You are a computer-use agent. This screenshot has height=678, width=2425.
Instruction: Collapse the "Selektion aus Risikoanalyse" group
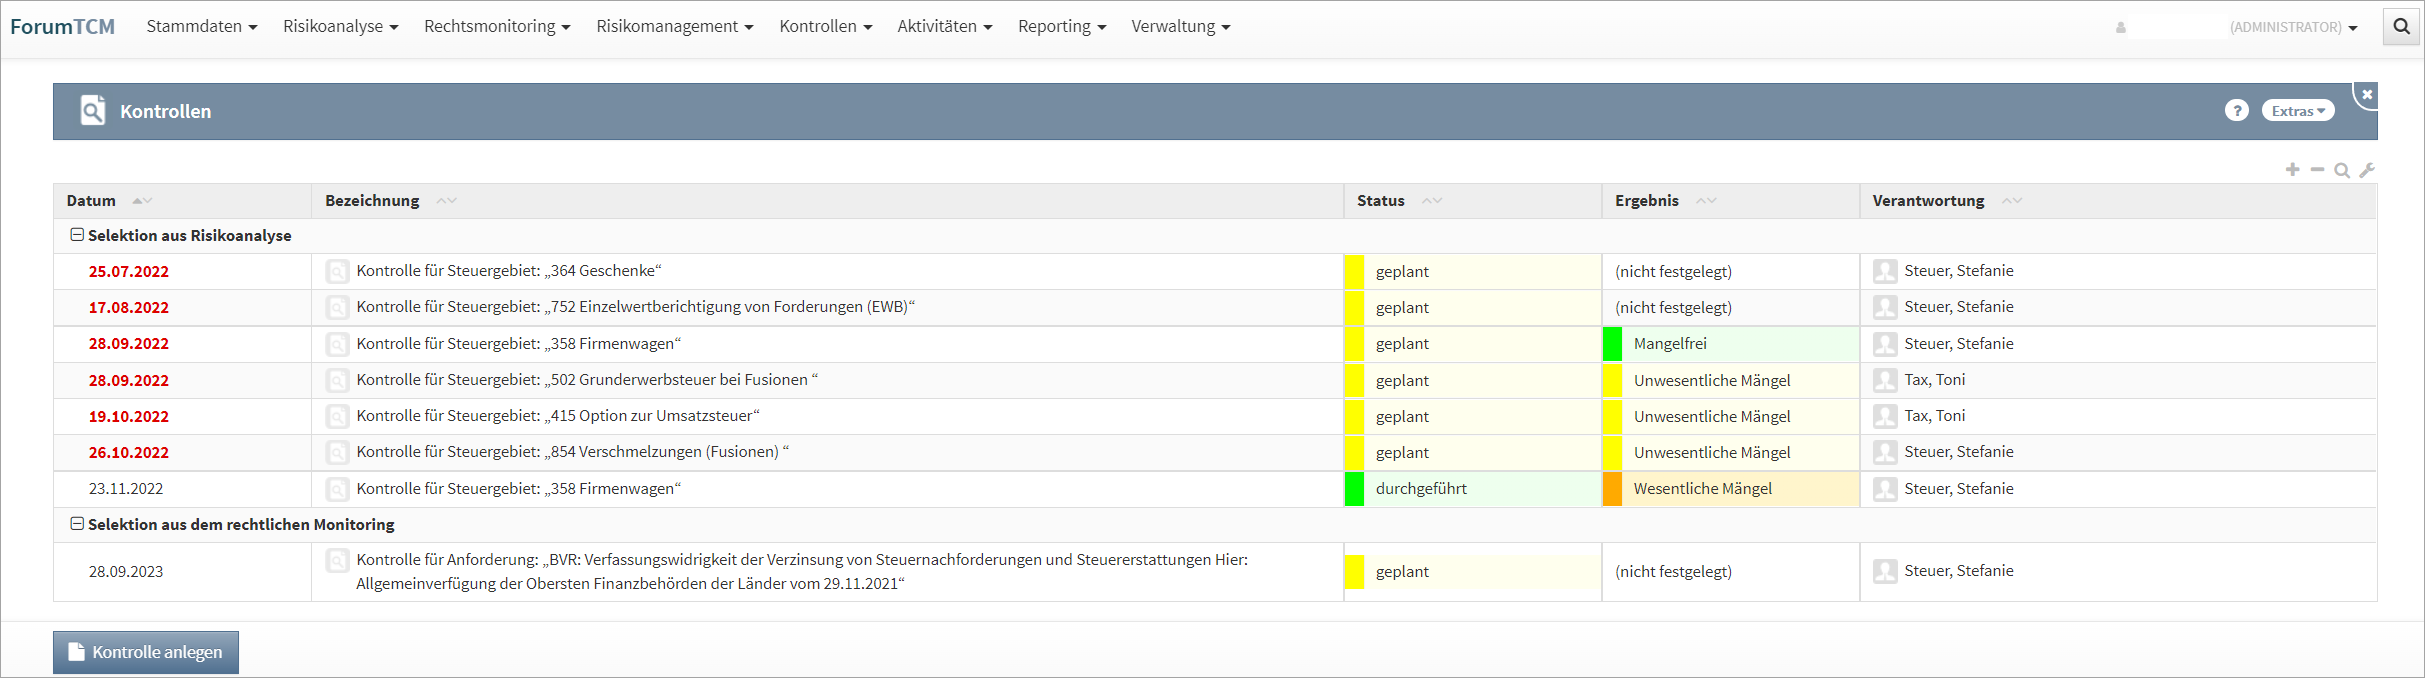pos(77,235)
